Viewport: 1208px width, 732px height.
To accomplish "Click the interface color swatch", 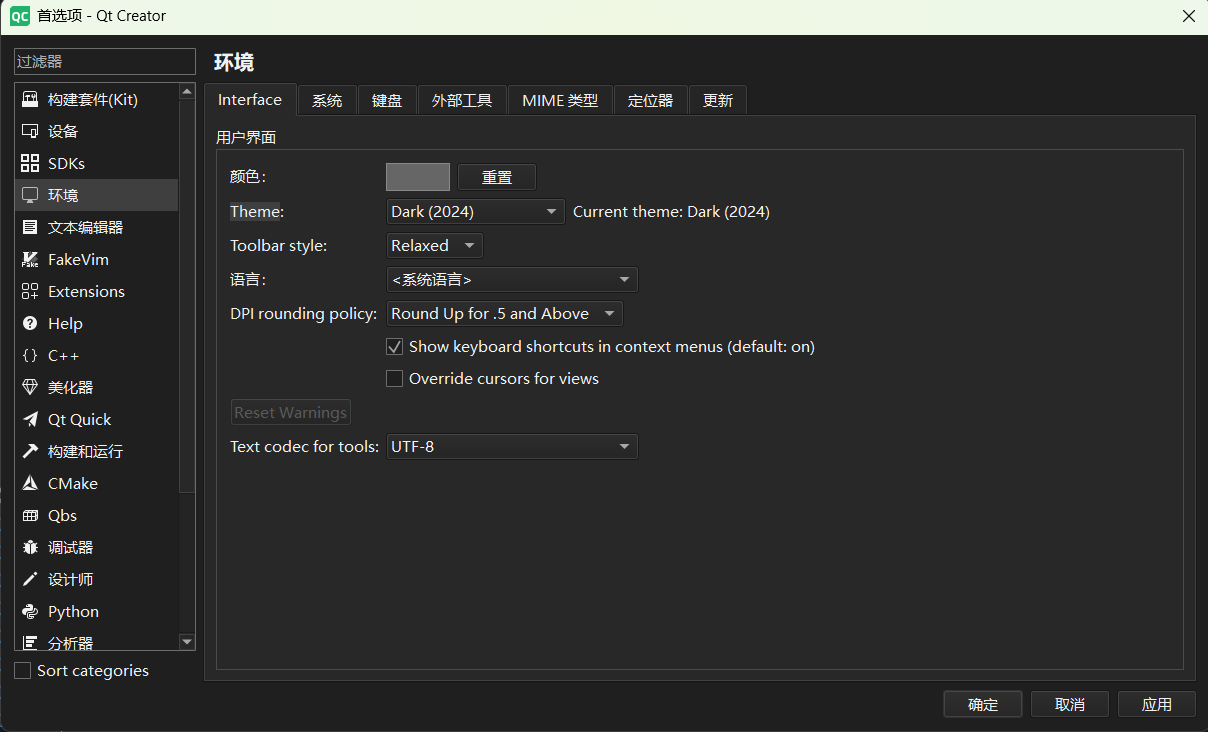I will (x=417, y=176).
